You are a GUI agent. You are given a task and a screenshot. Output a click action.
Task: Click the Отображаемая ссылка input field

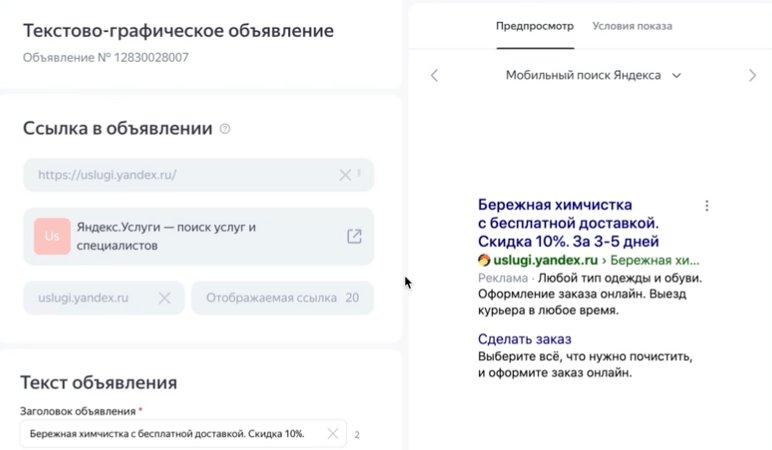pyautogui.click(x=282, y=298)
